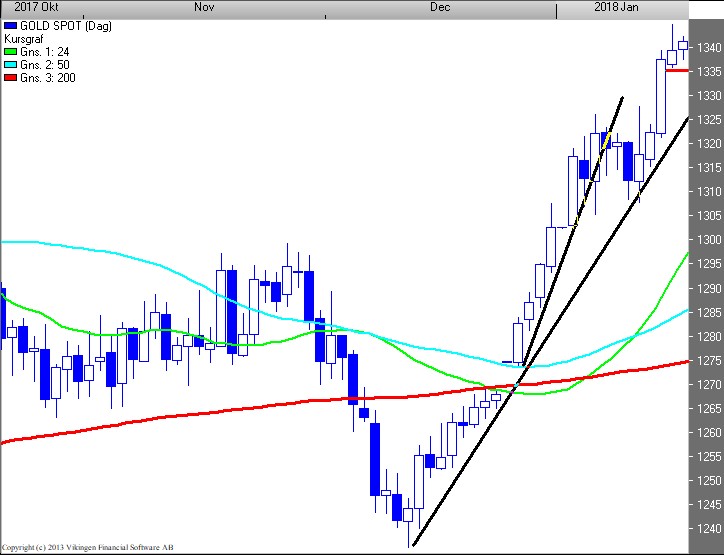724x555 pixels.
Task: Select the 'Gns. 3: 200' label
Action: point(48,78)
